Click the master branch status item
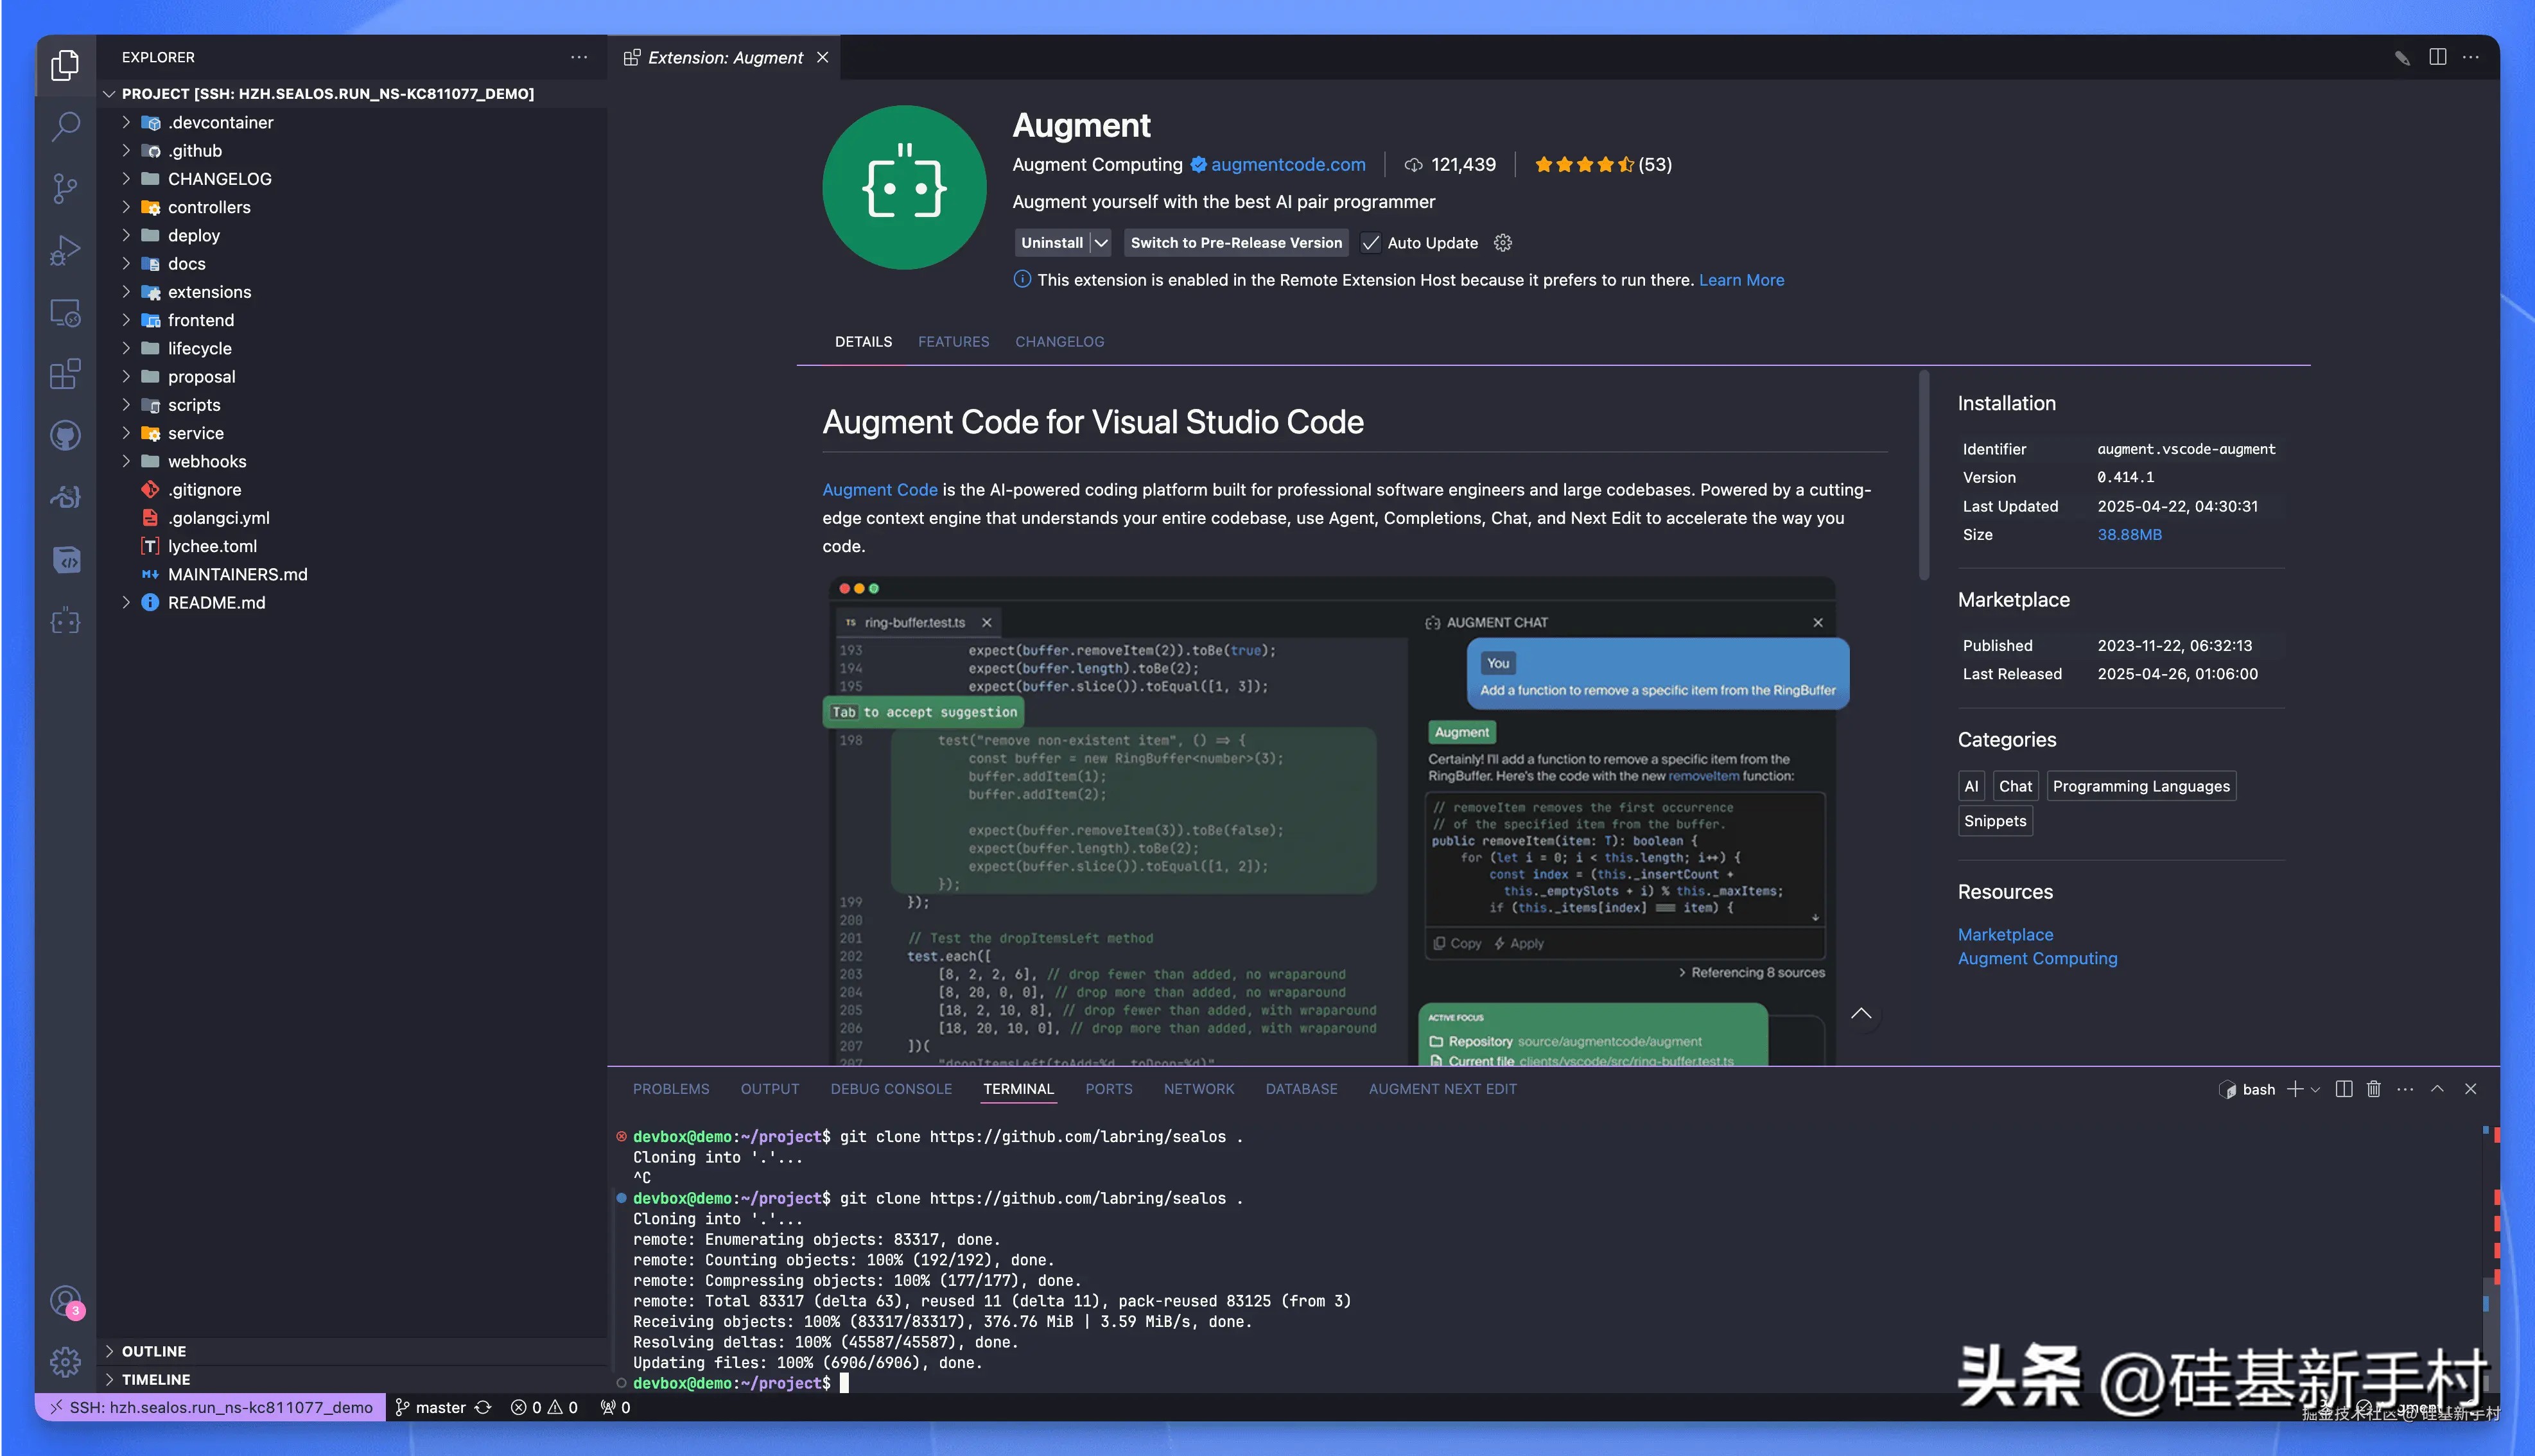The width and height of the screenshot is (2535, 1456). (431, 1407)
